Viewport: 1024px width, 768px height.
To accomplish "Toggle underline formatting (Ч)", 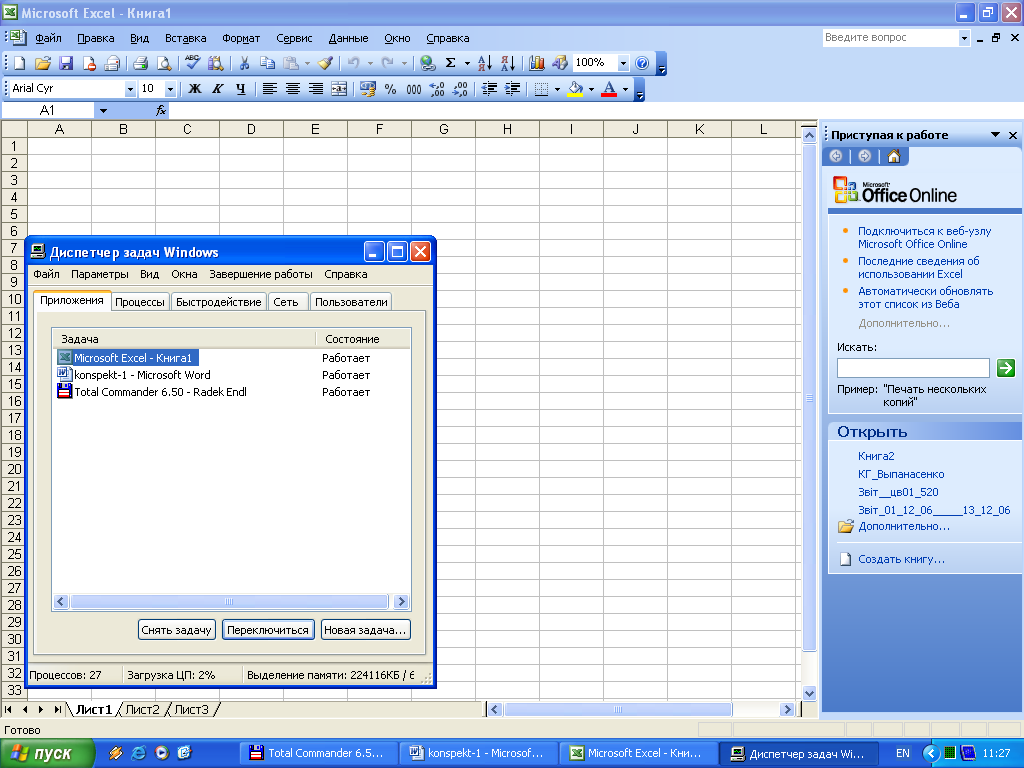I will [x=241, y=88].
